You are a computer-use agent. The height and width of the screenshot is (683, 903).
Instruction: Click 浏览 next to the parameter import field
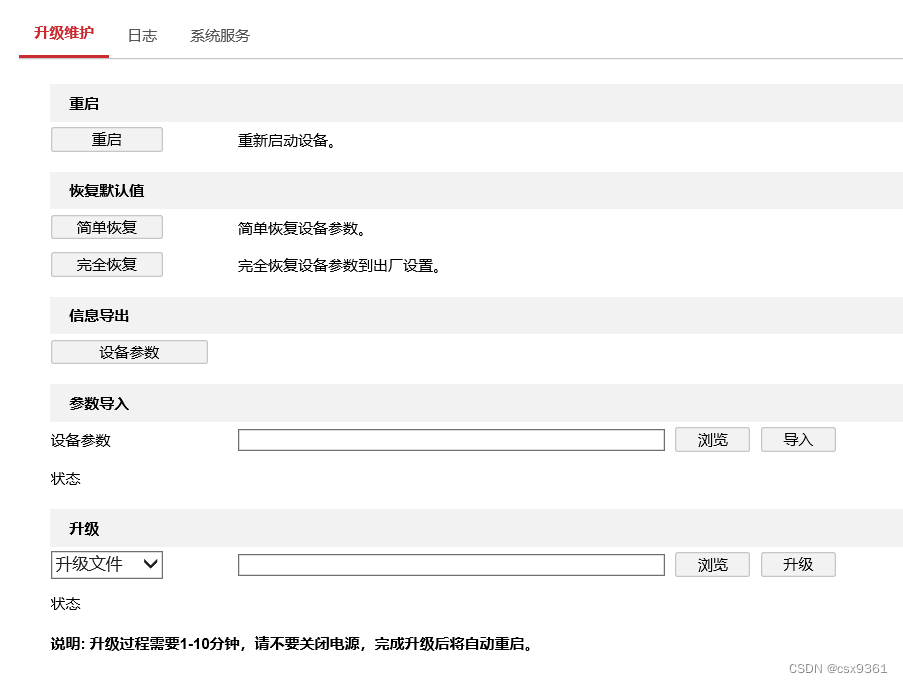pos(712,439)
